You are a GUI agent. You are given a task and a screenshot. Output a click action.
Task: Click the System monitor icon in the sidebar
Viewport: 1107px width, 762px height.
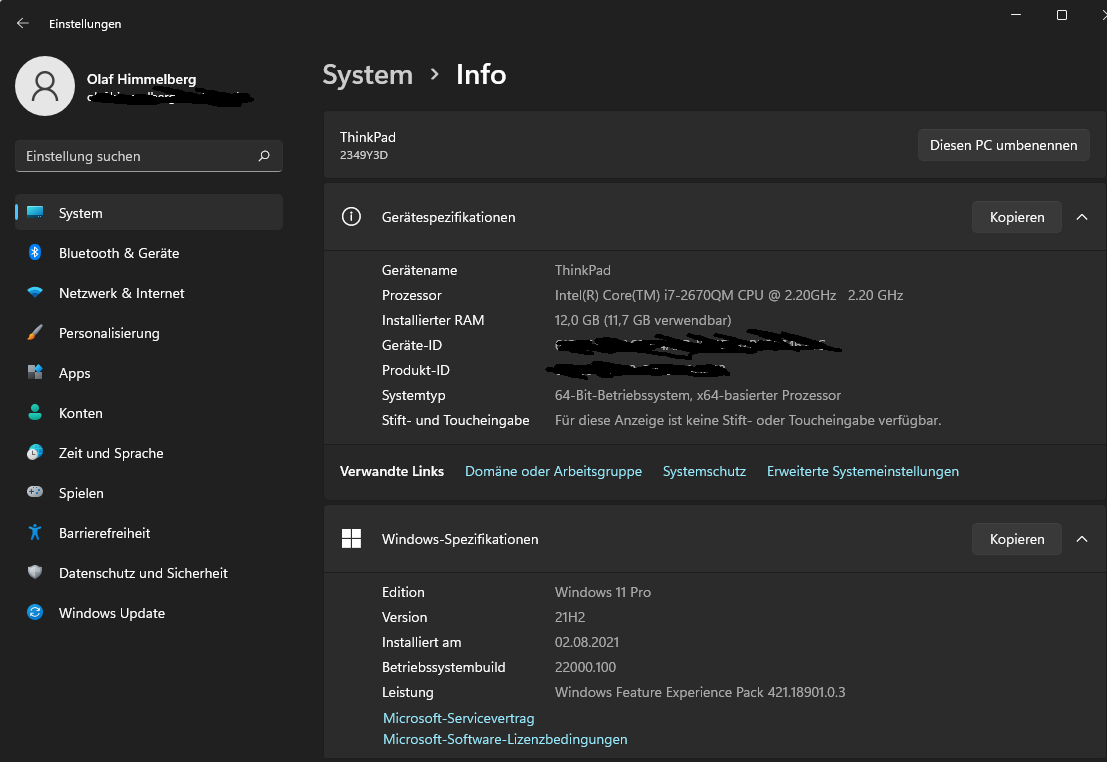pos(35,212)
